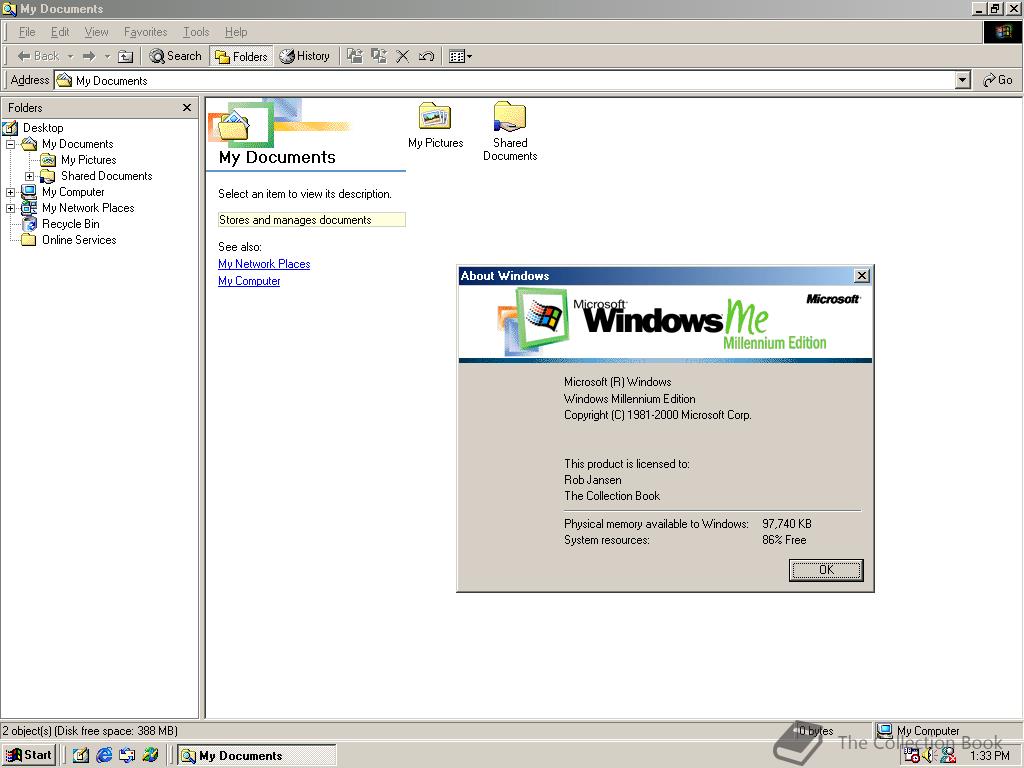Screen dimensions: 1024x768
Task: Expand the address bar dropdown
Action: coord(963,80)
